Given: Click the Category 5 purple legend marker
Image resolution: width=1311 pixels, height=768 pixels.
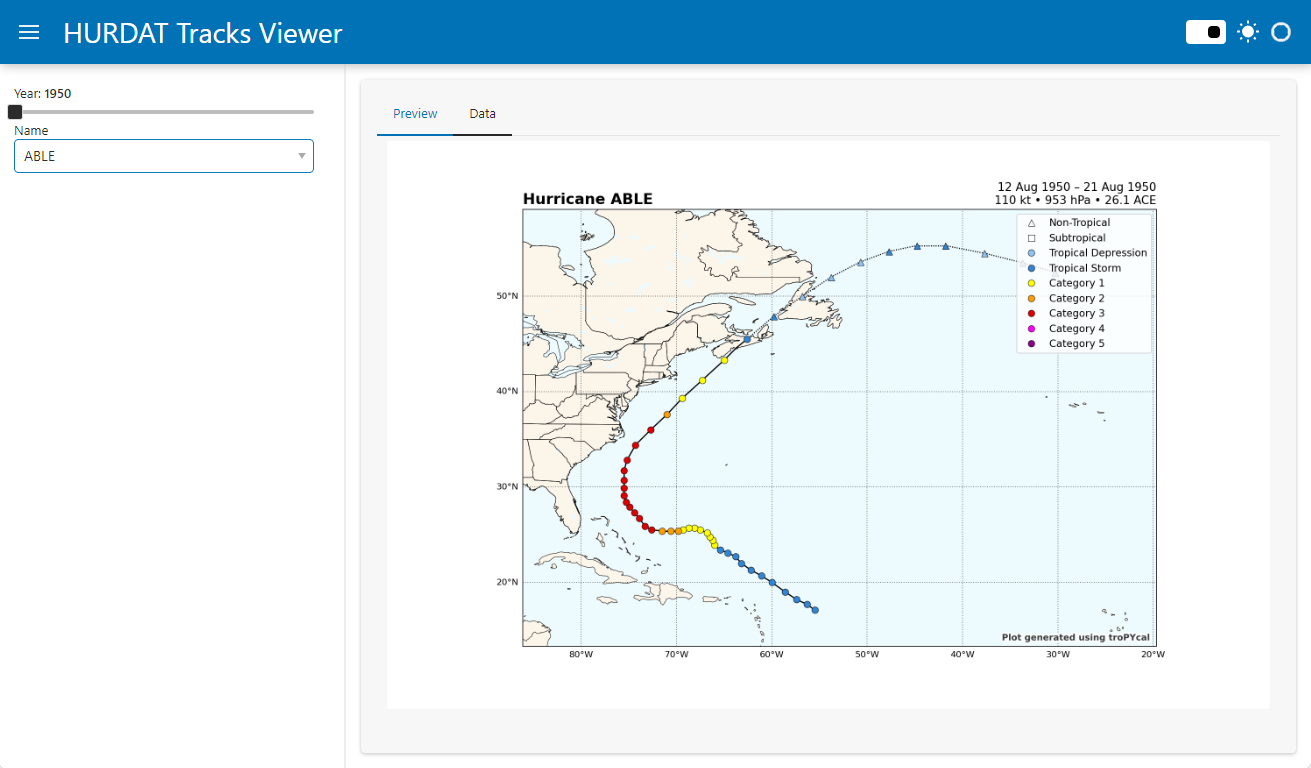Looking at the screenshot, I should tap(1031, 343).
